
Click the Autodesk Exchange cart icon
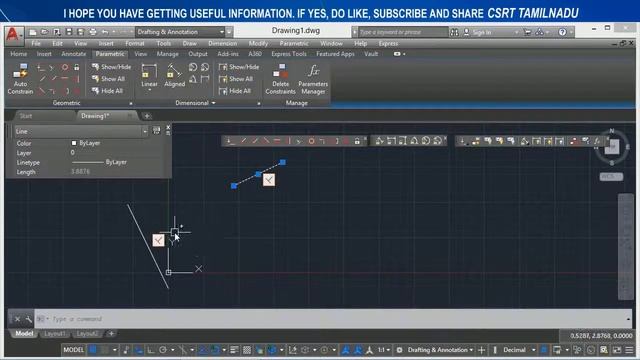(527, 32)
